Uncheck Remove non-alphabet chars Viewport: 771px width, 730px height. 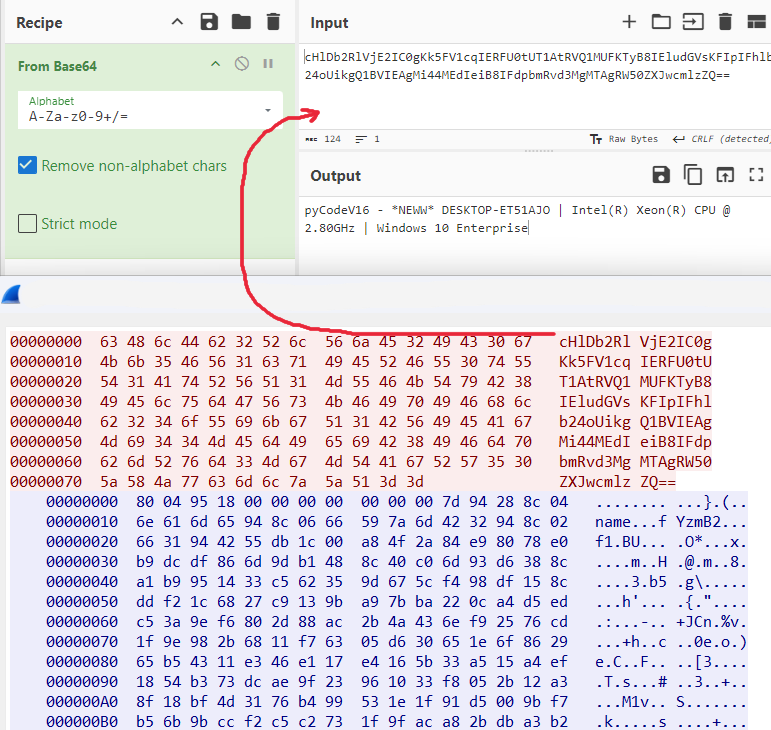tap(27, 165)
